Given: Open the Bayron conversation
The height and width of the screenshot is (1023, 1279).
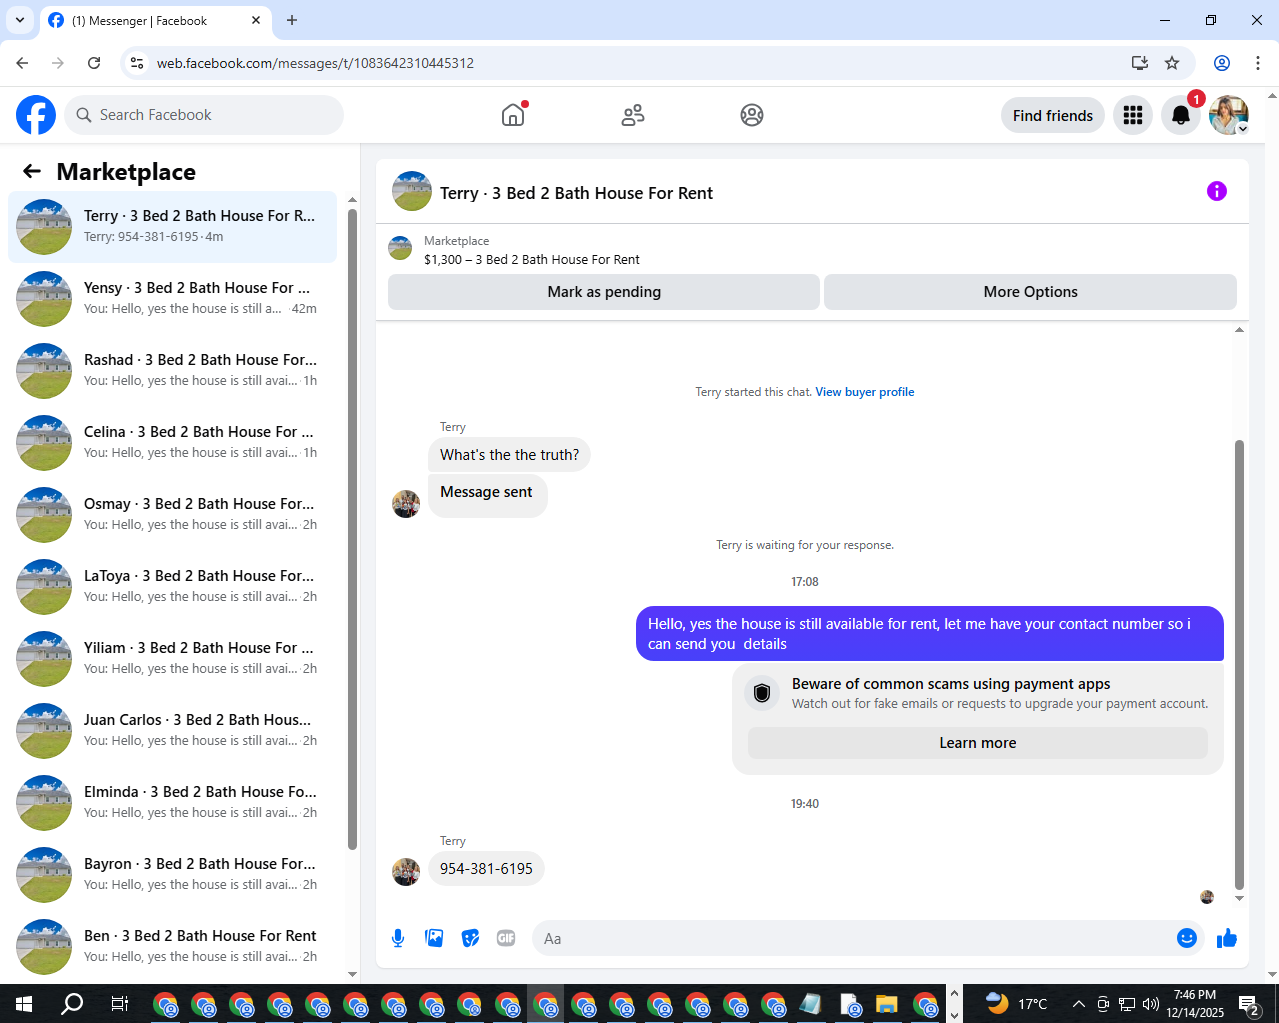Looking at the screenshot, I should 172,875.
